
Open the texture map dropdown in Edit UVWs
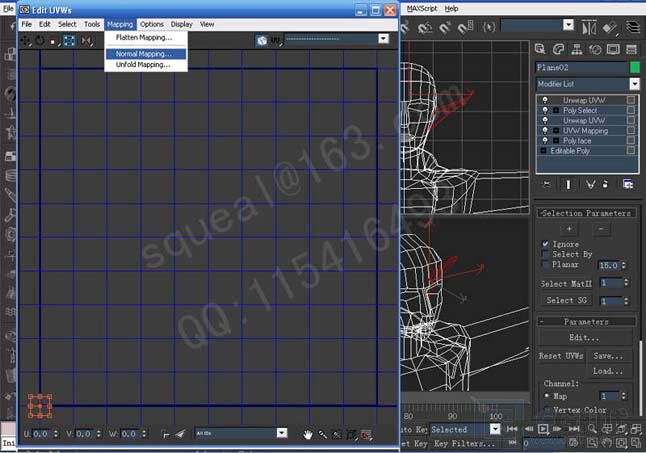click(x=337, y=39)
